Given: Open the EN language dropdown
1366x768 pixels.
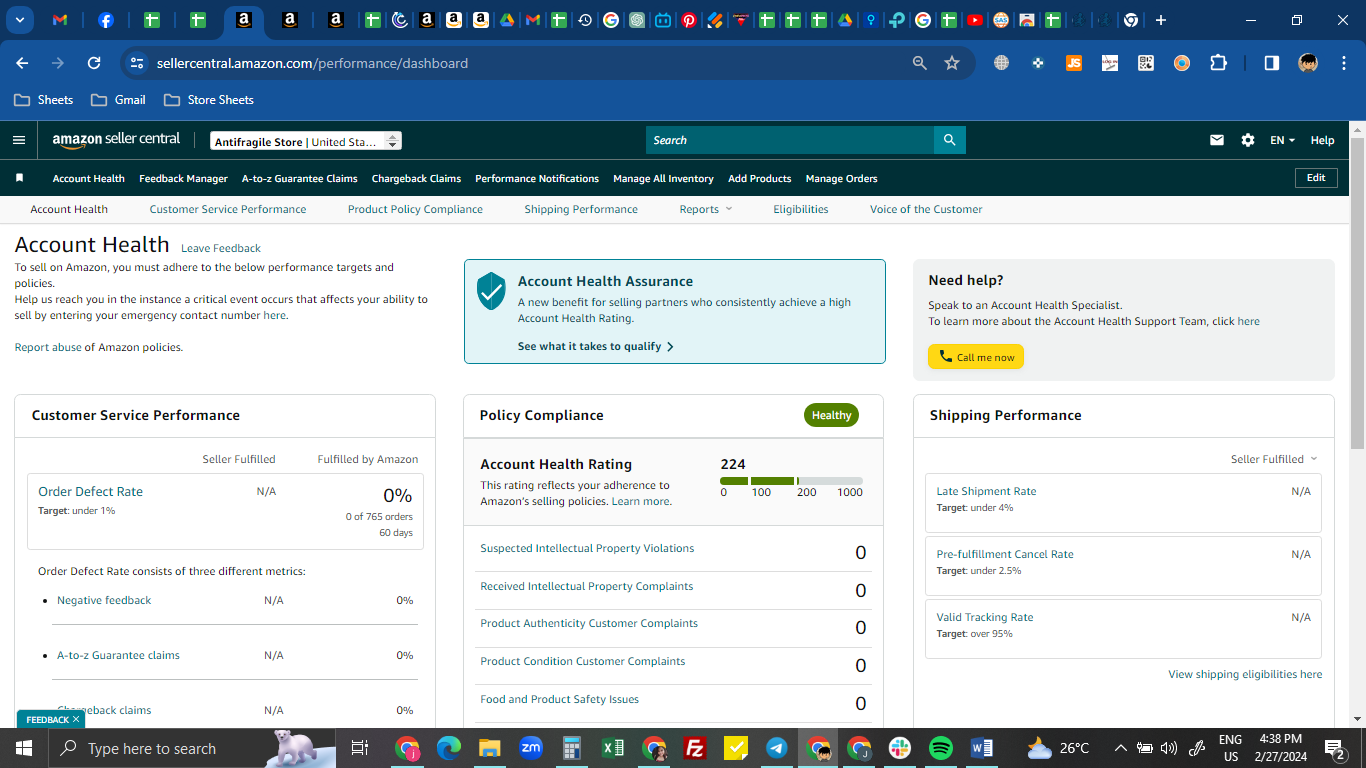Looking at the screenshot, I should pos(1282,140).
